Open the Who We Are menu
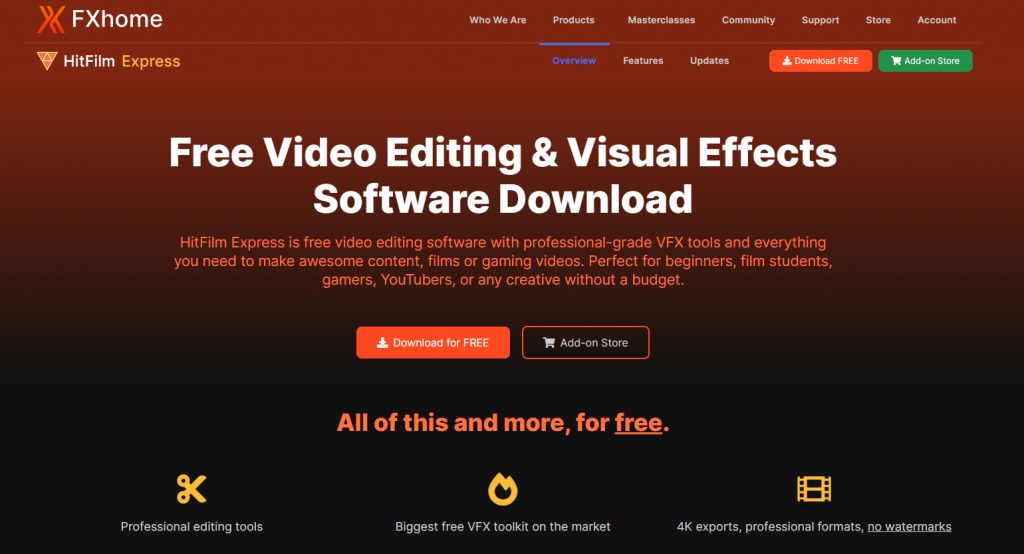1024x554 pixels. click(498, 20)
